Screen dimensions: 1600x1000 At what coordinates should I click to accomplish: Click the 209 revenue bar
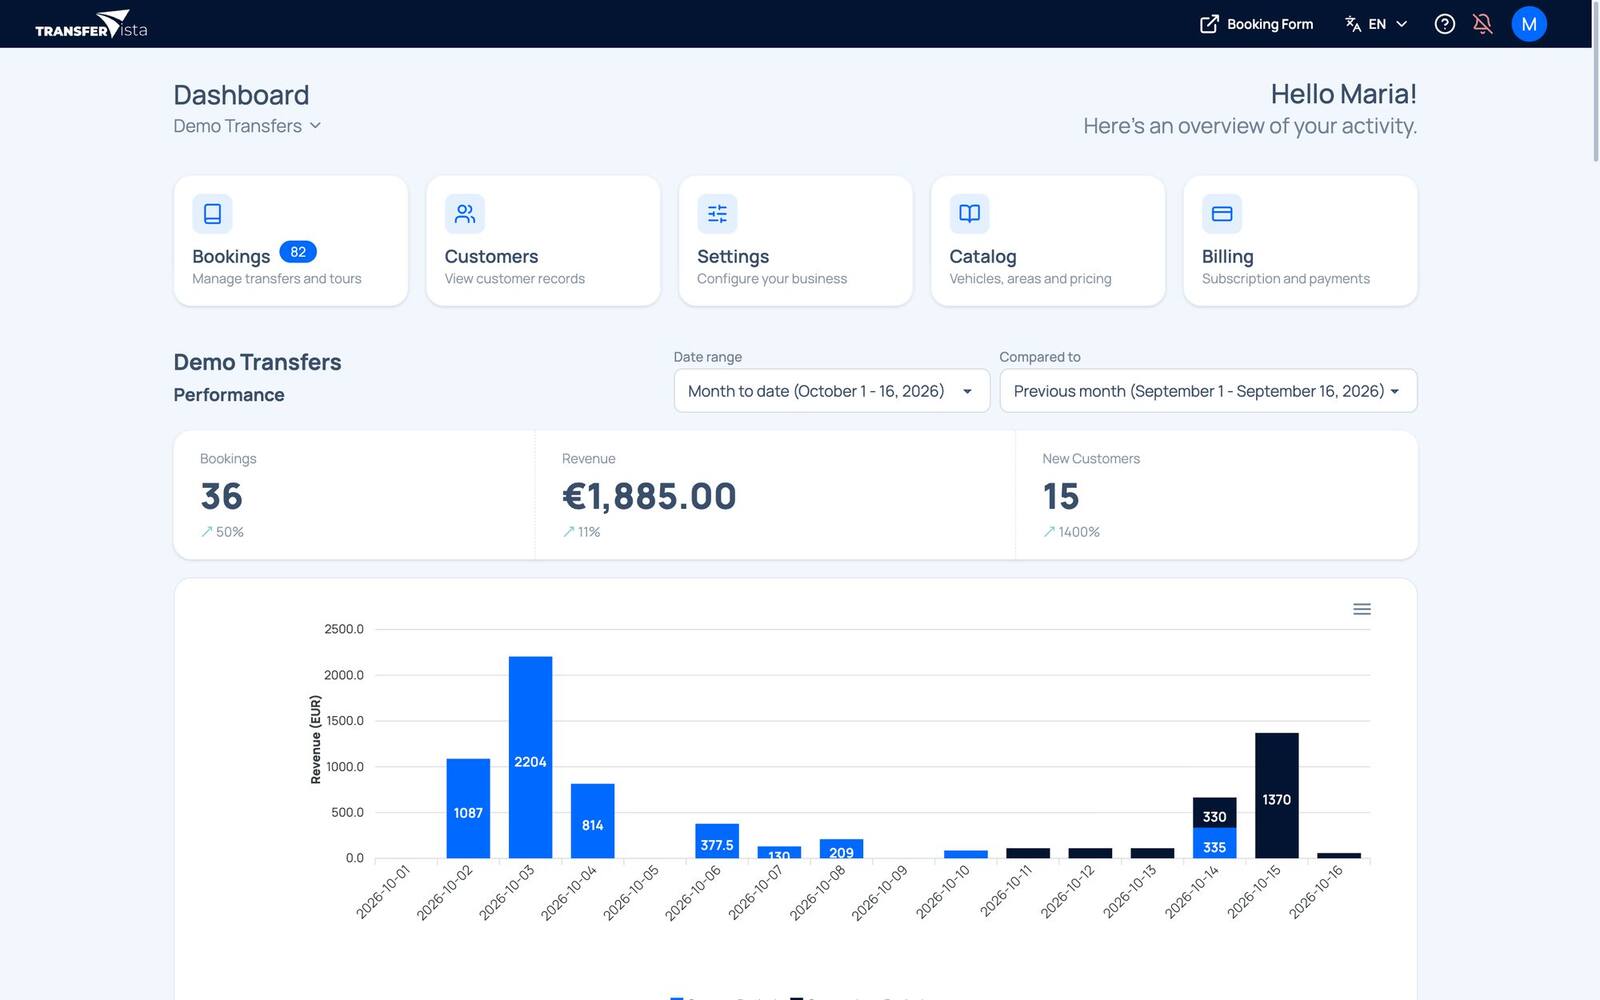point(841,849)
